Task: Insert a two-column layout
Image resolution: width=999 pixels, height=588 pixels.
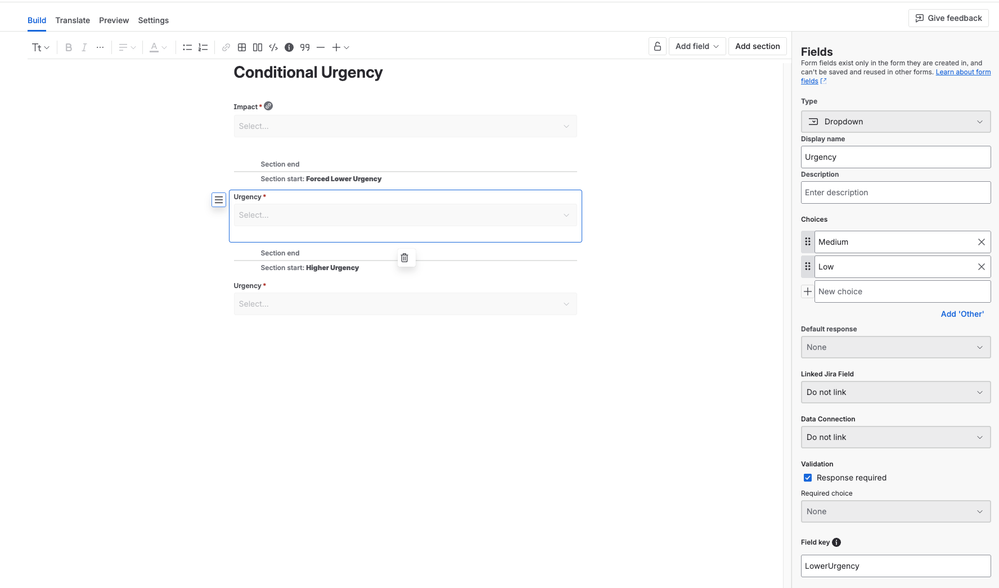Action: 257,47
